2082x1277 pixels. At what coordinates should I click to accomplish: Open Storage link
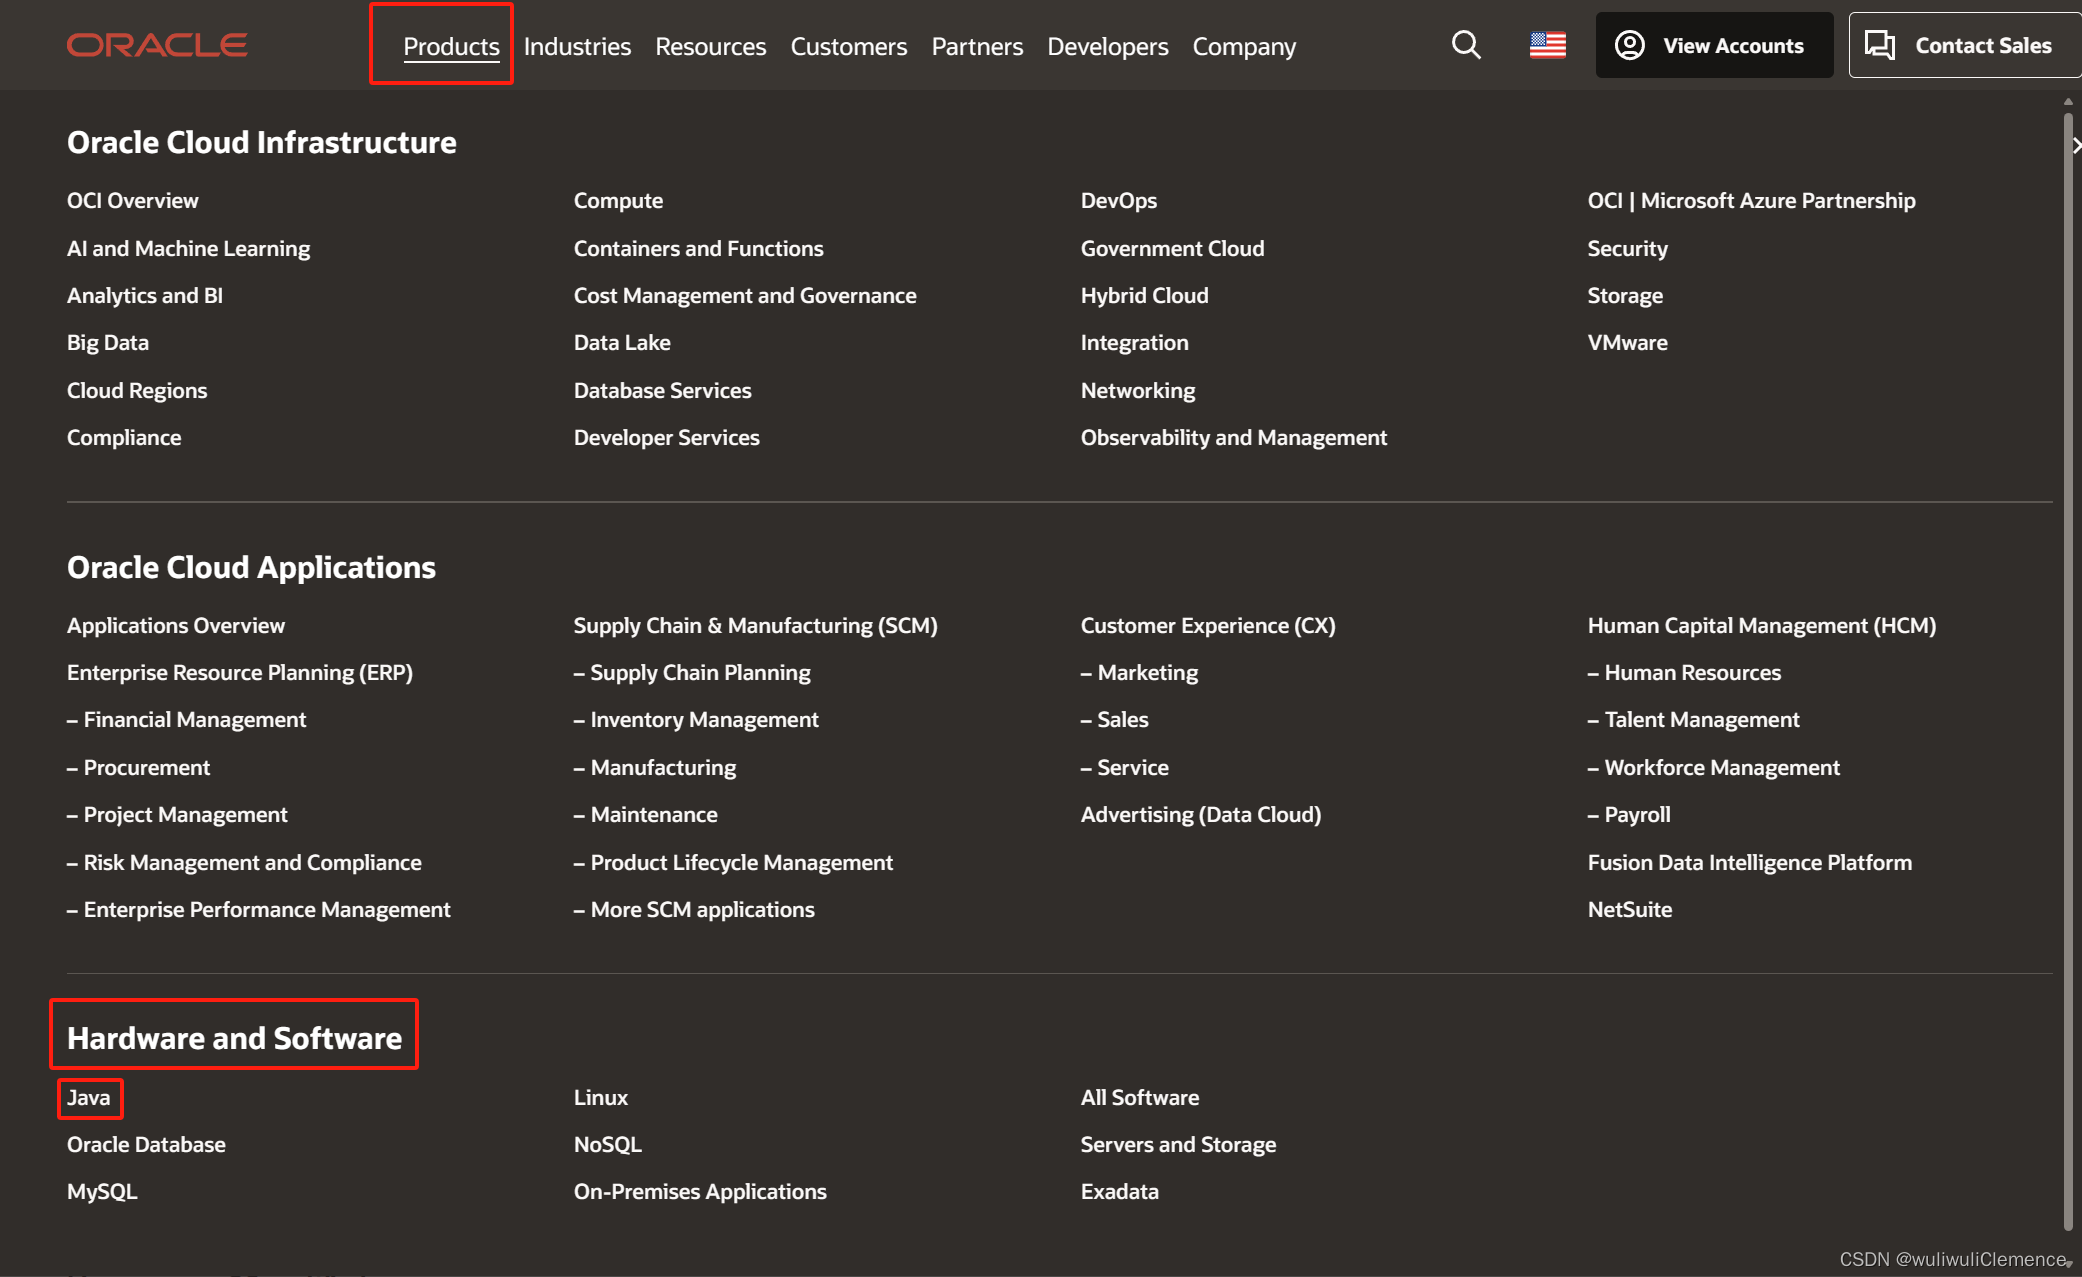[x=1625, y=295]
